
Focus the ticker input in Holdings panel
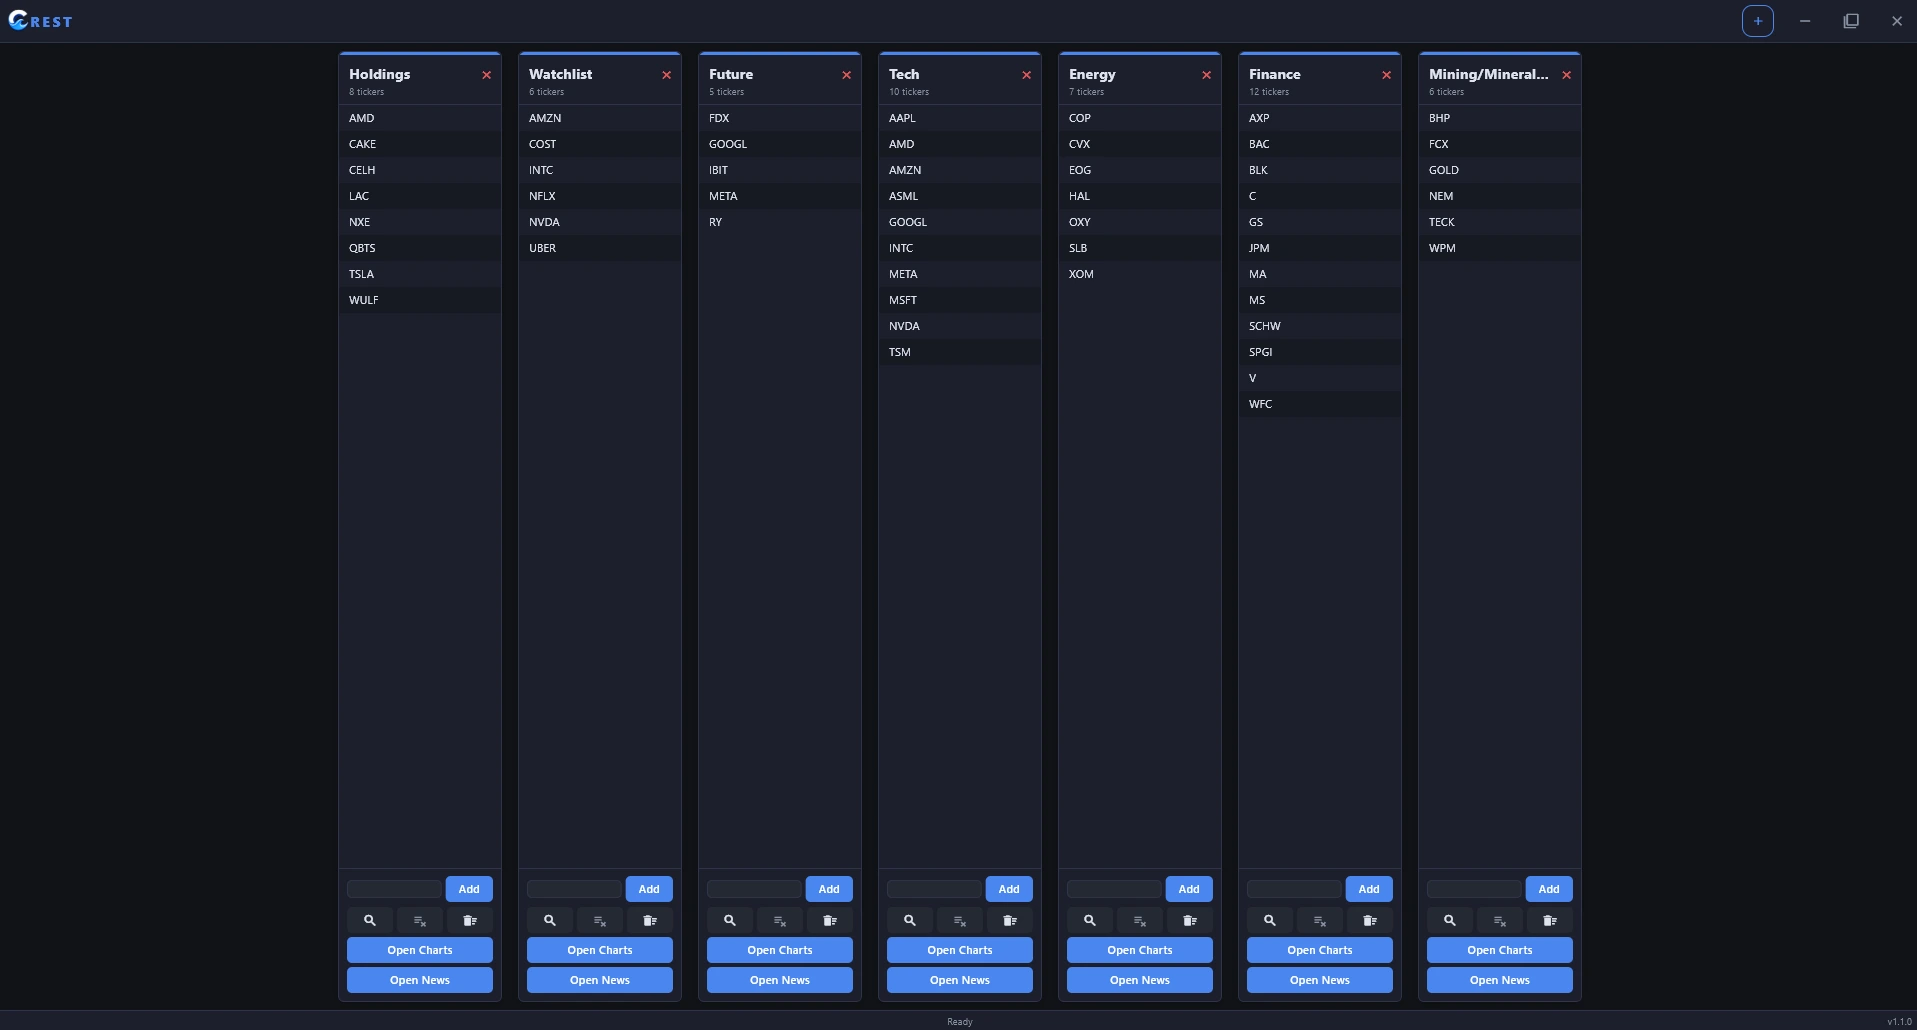click(394, 889)
